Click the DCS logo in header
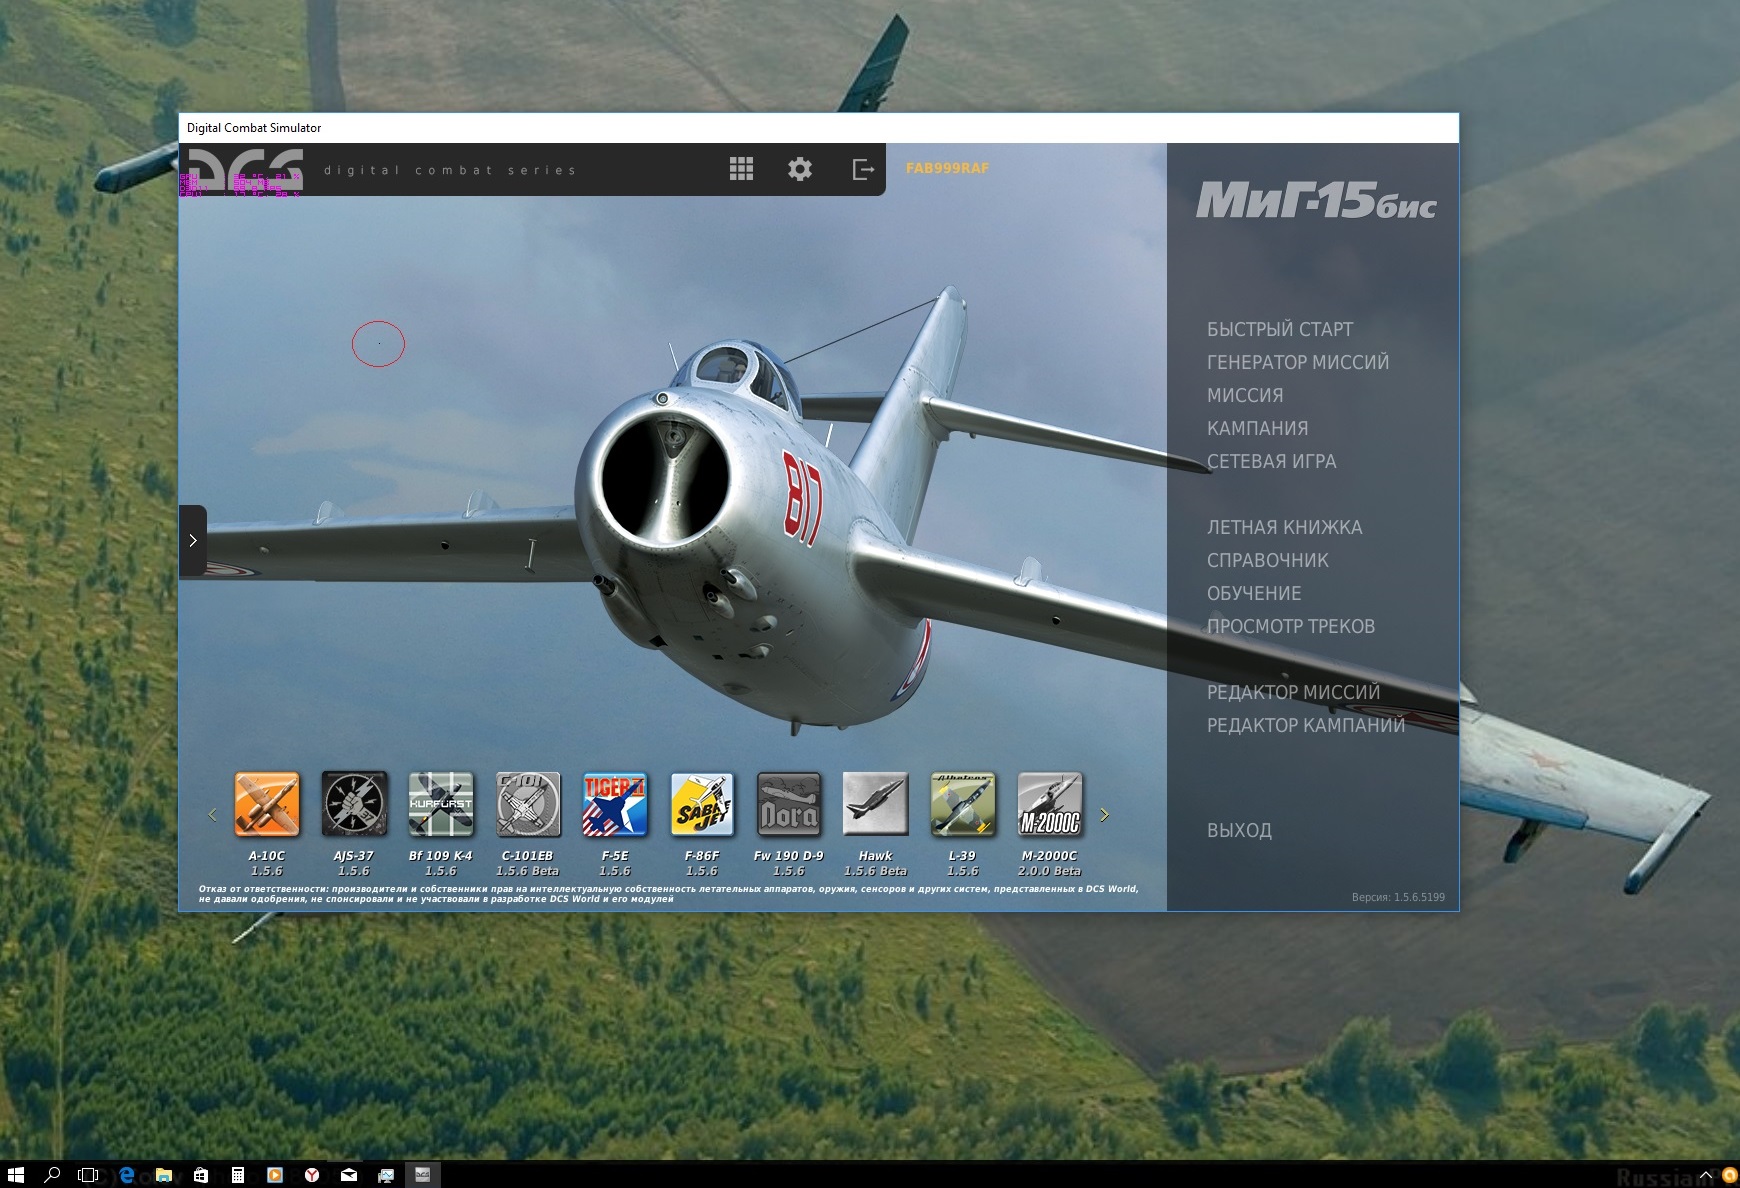The height and width of the screenshot is (1188, 1740). pyautogui.click(x=246, y=169)
